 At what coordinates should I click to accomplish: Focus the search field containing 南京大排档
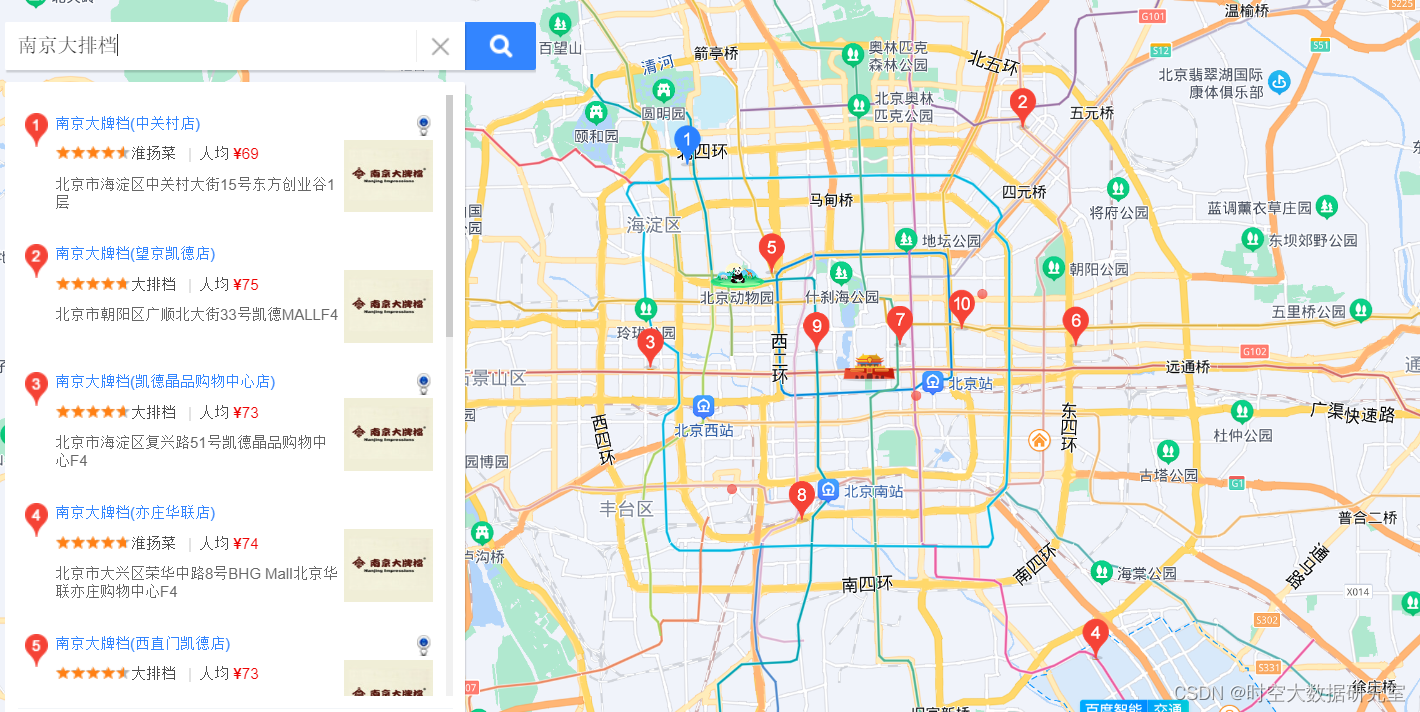tap(210, 46)
